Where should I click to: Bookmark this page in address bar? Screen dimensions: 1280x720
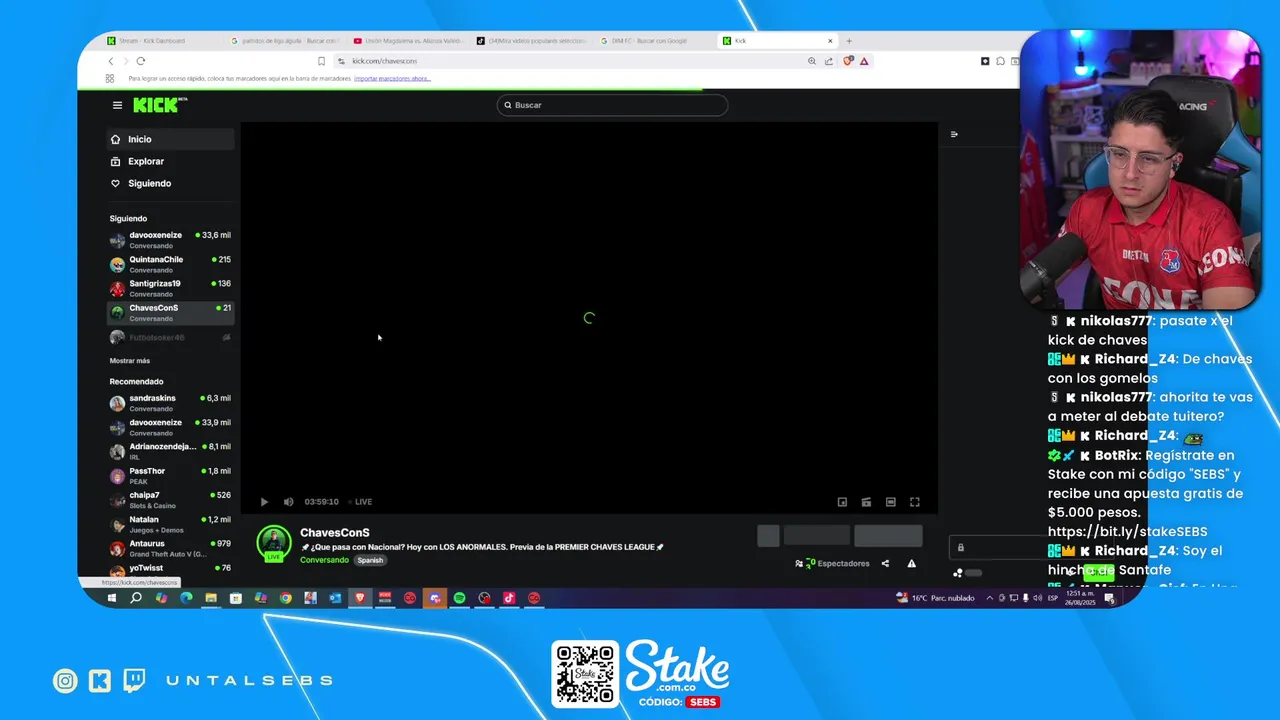click(321, 61)
